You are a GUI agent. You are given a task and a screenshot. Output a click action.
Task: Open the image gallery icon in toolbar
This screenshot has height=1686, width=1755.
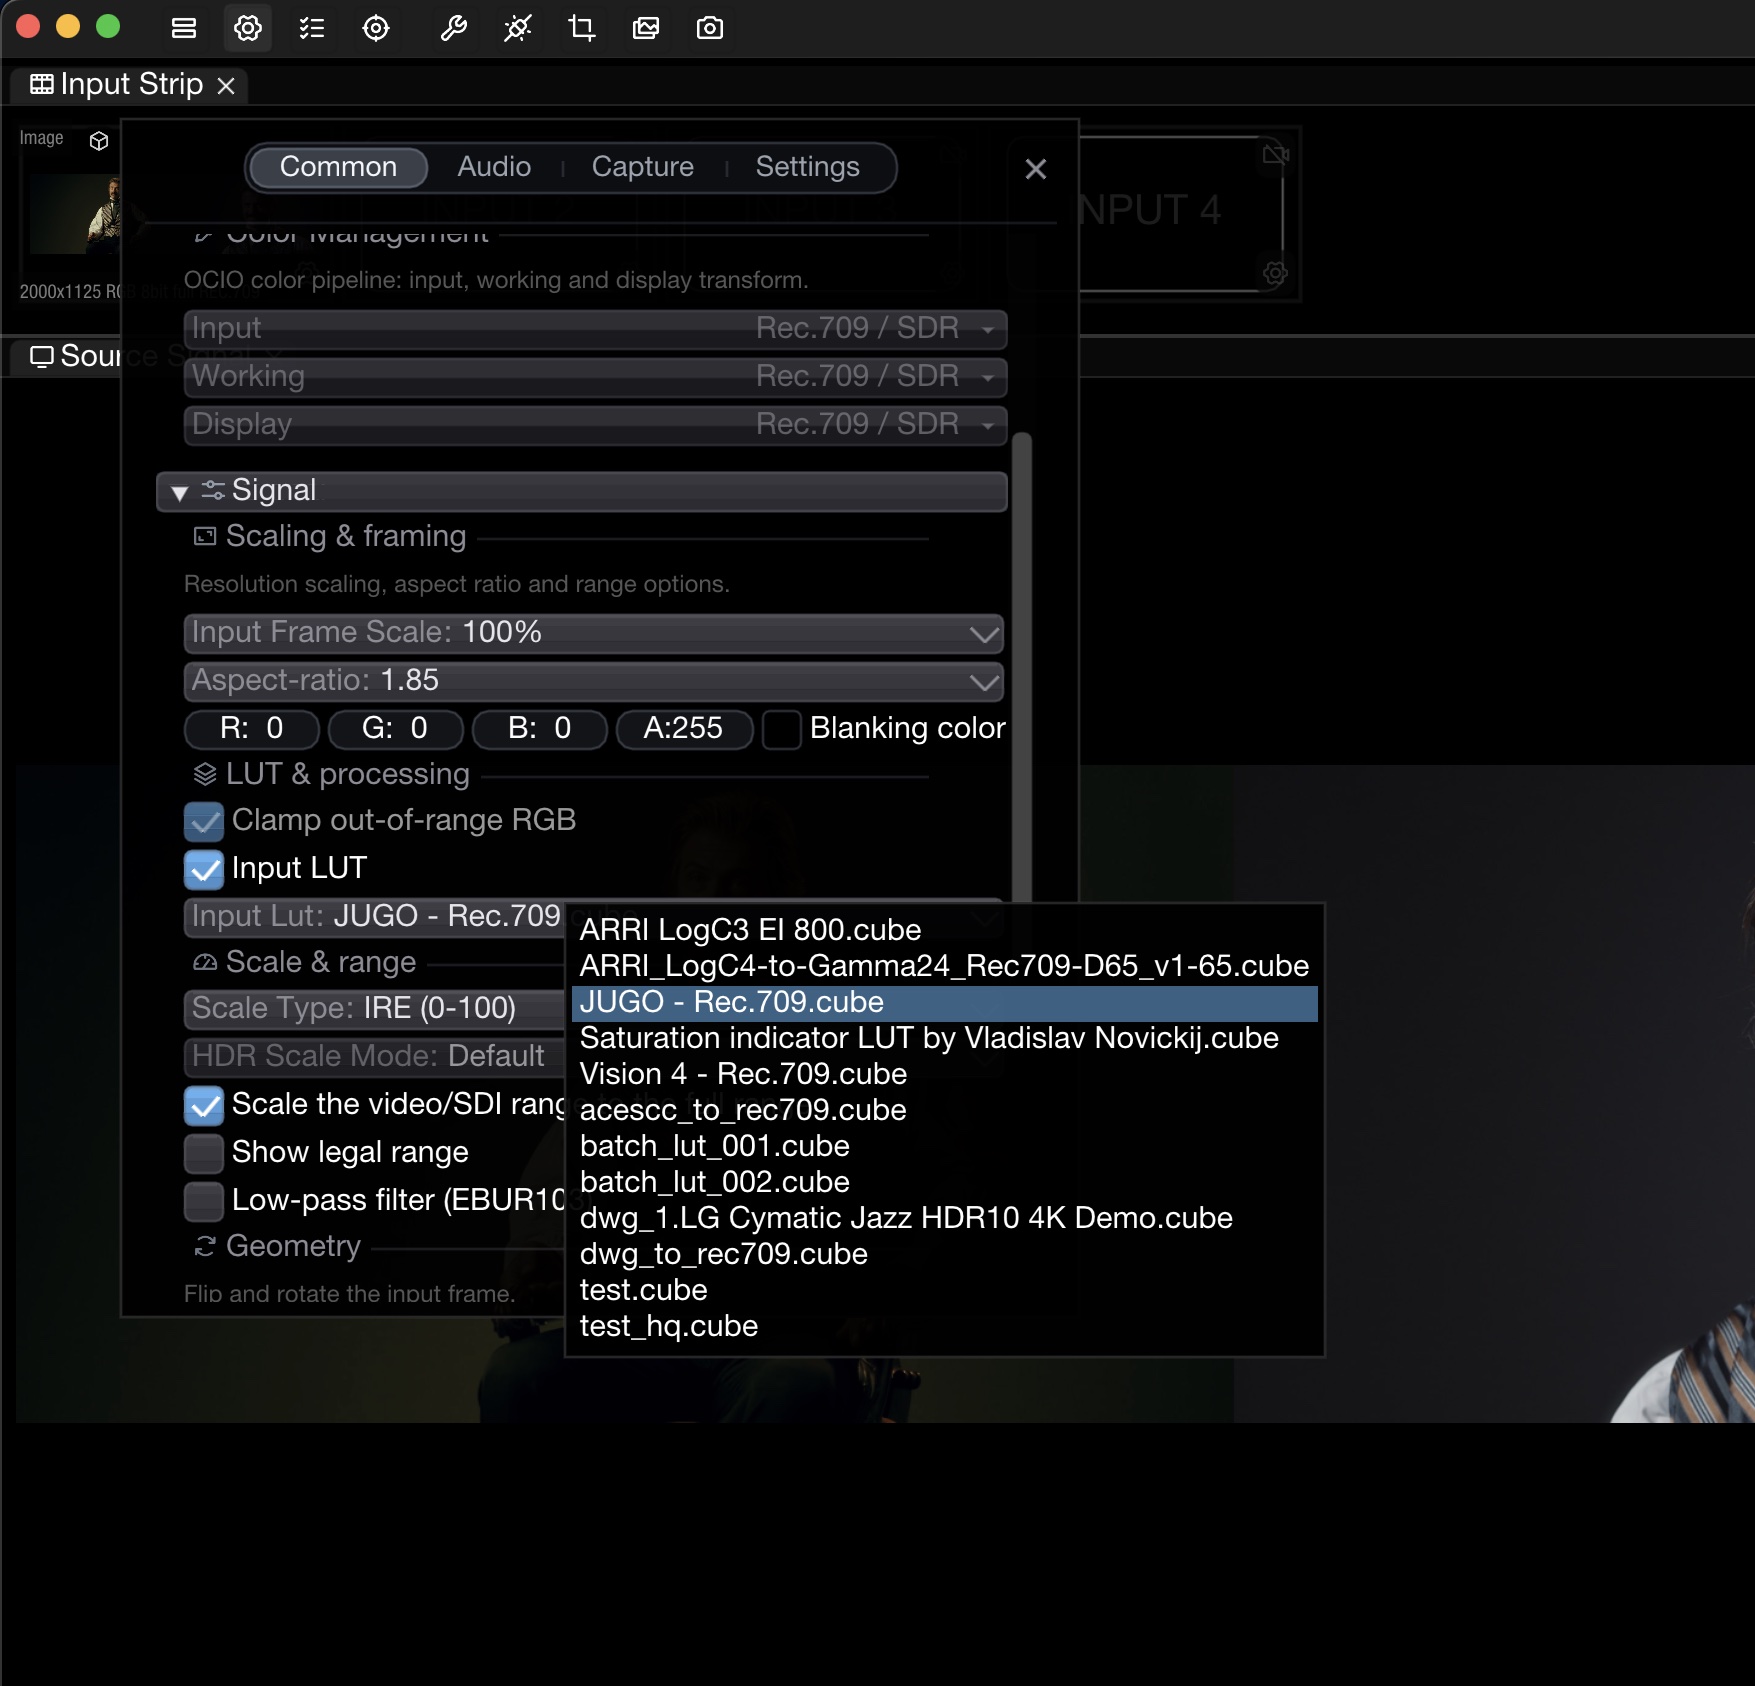tap(646, 28)
